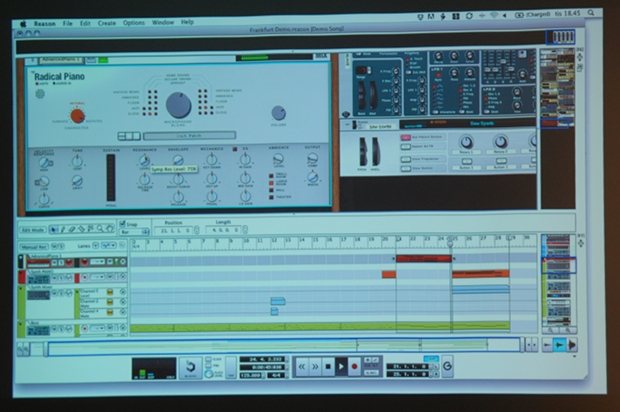
Task: Select the Small Room ambience button
Action: [271, 176]
